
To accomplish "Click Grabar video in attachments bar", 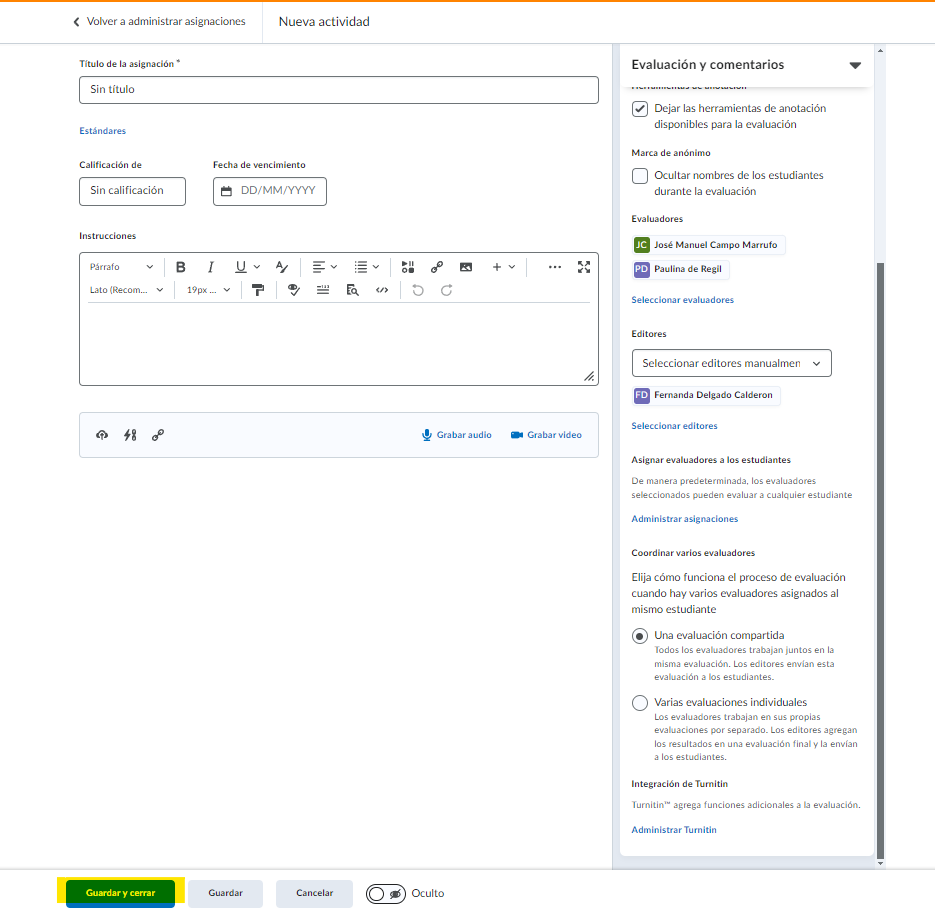I will 546,435.
